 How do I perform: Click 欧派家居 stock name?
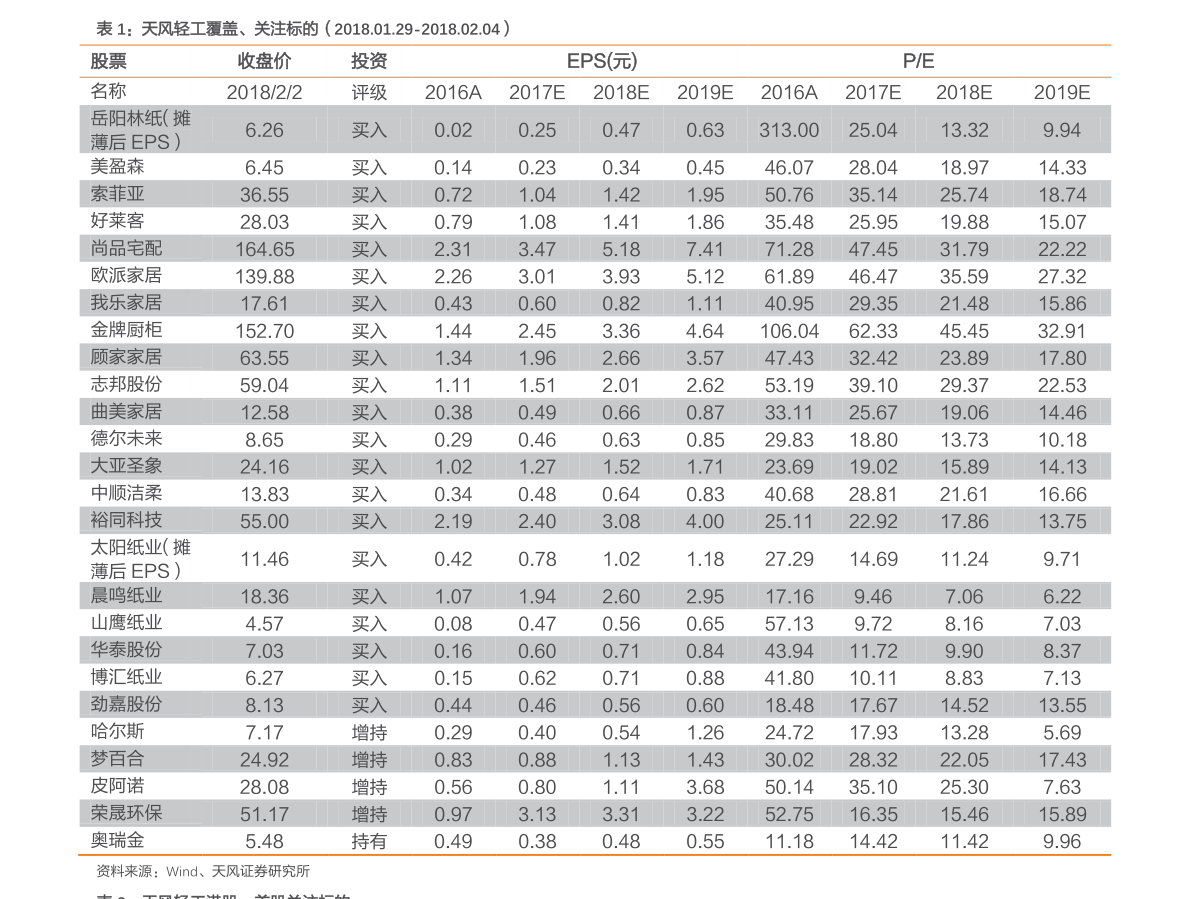(126, 276)
